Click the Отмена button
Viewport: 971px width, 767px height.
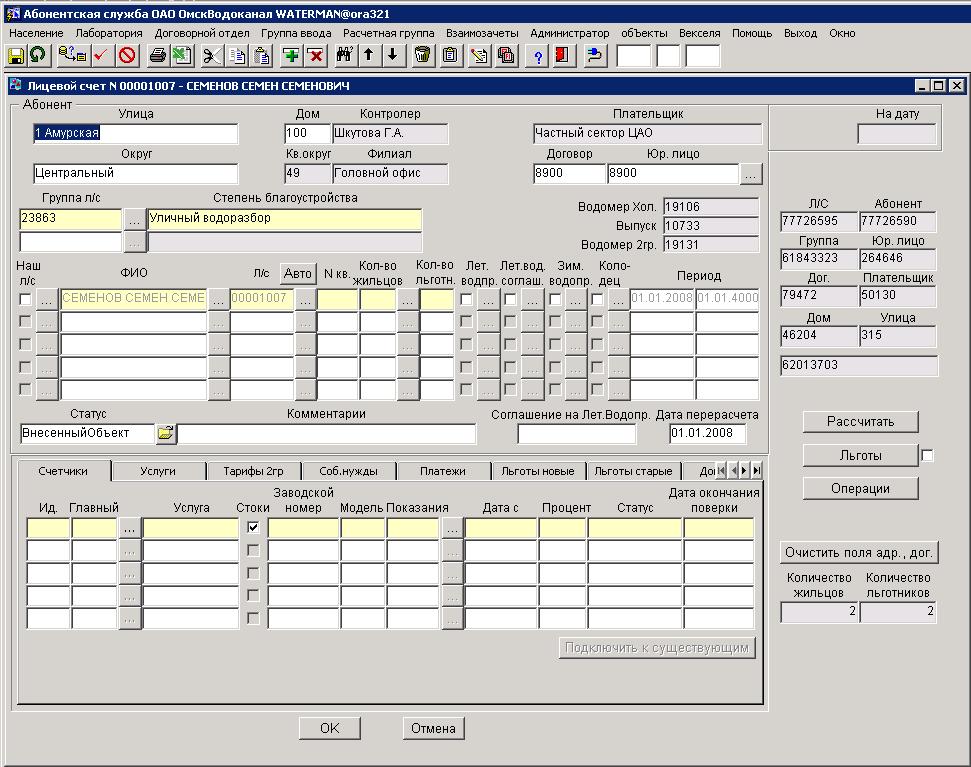(433, 729)
